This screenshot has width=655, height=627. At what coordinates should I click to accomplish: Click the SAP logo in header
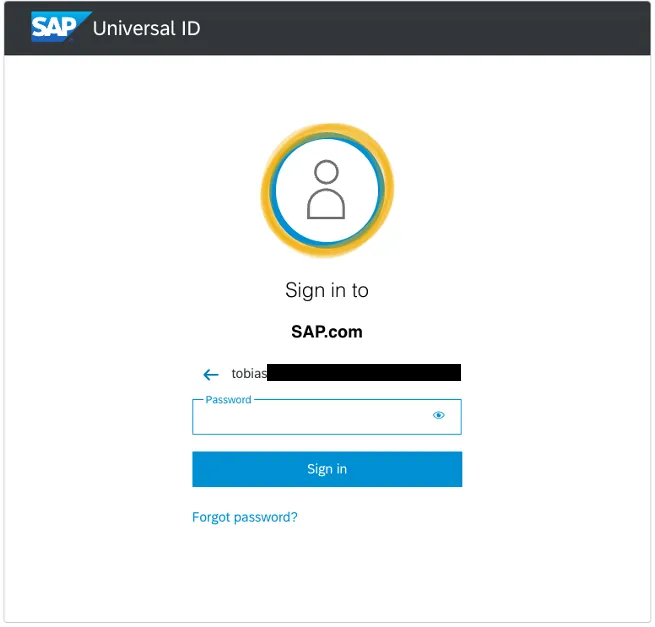(x=61, y=26)
